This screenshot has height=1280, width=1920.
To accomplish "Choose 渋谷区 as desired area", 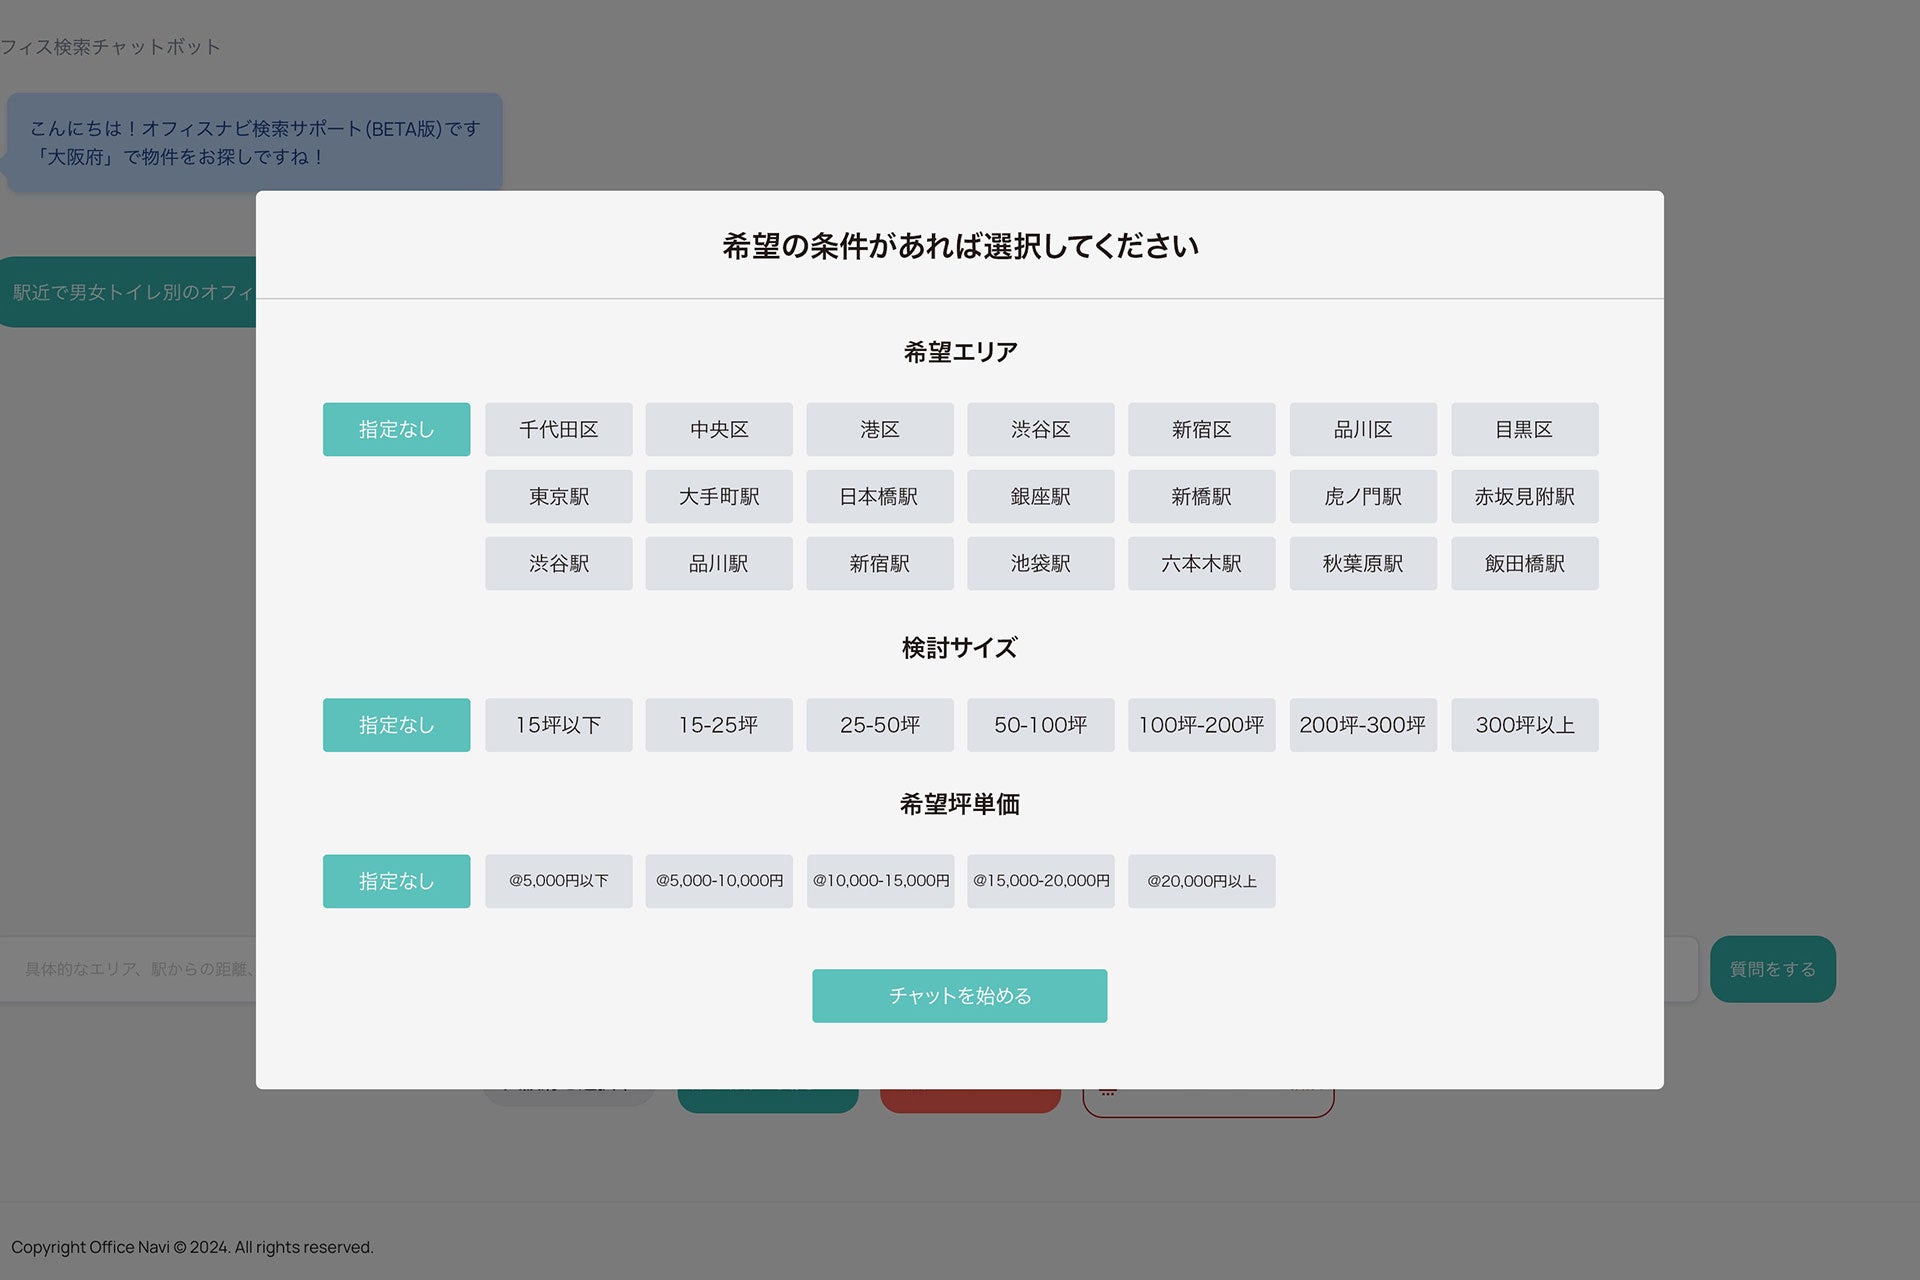I will tap(1040, 429).
